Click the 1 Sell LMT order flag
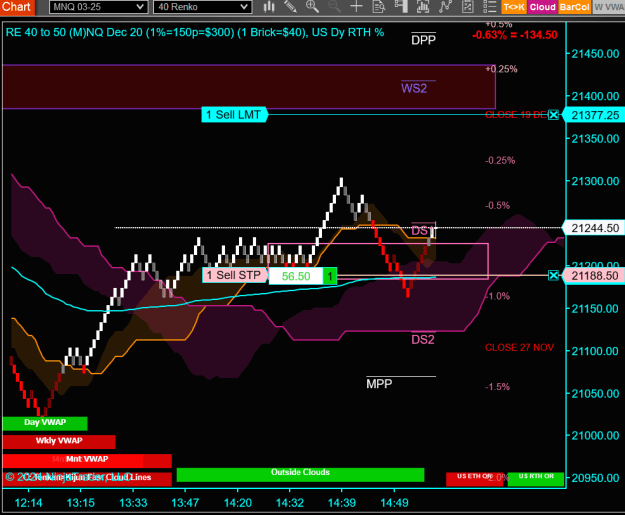This screenshot has width=625, height=515. tap(234, 115)
